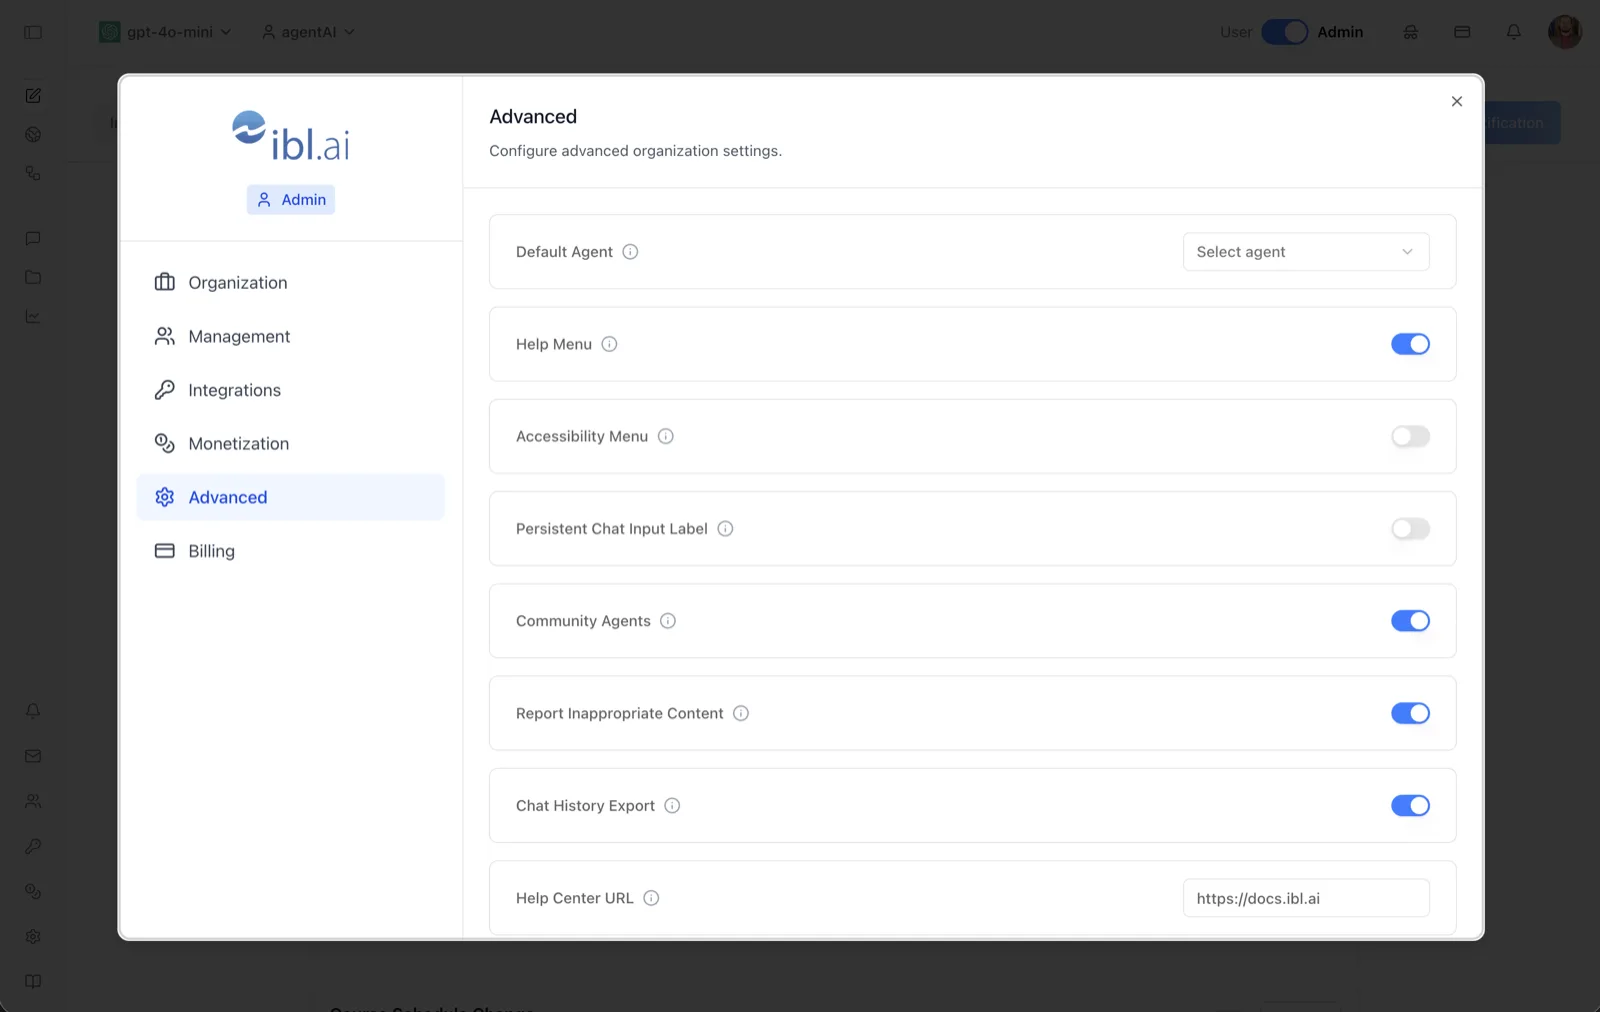
Task: Click the bell icon in left rail
Action: [33, 711]
